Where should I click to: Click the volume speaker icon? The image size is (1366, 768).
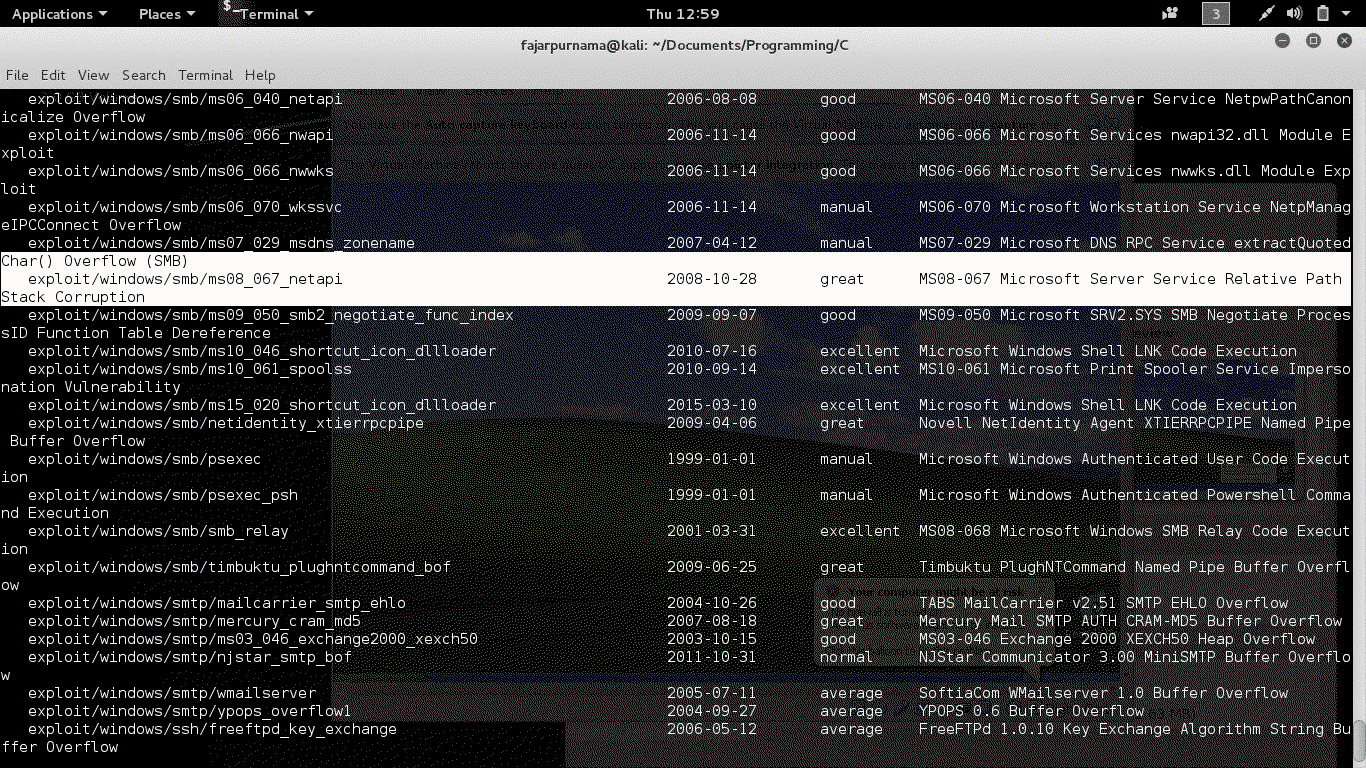1295,14
